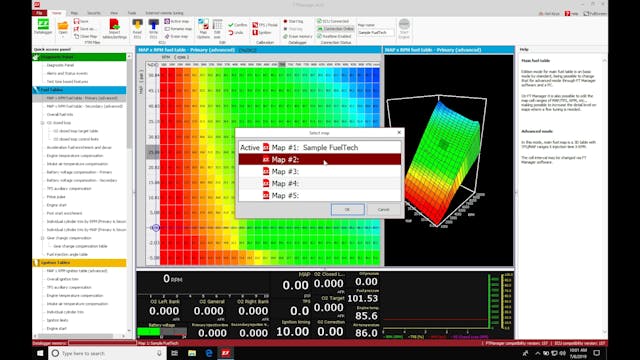The height and width of the screenshot is (360, 640).
Task: Click the TPS / Pedal calibration icon
Action: (255, 25)
